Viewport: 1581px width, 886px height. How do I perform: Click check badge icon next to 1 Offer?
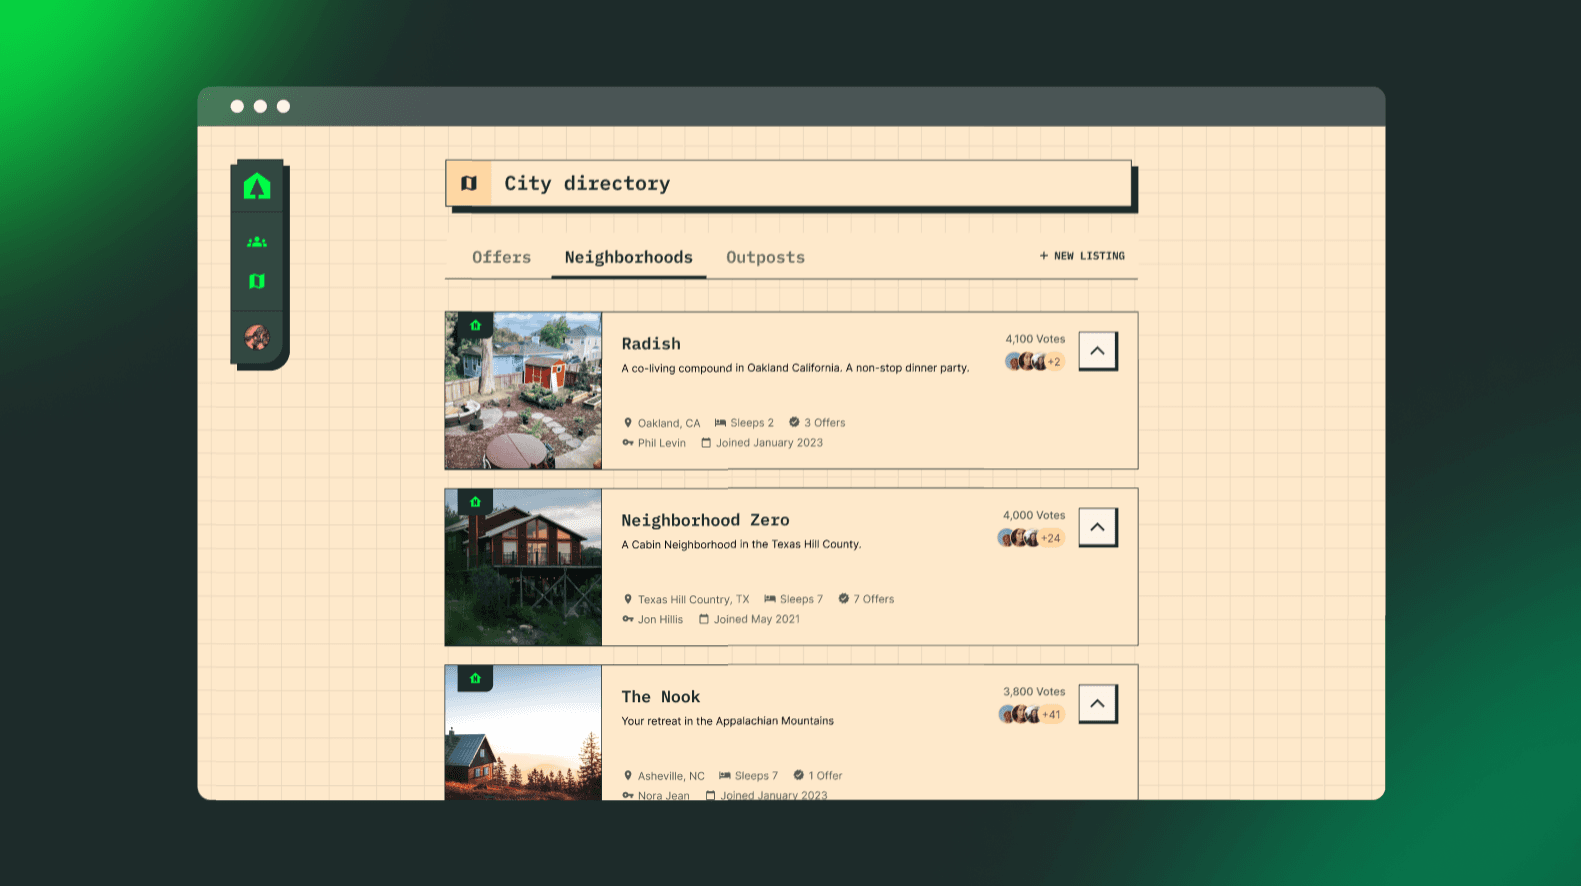coord(799,775)
